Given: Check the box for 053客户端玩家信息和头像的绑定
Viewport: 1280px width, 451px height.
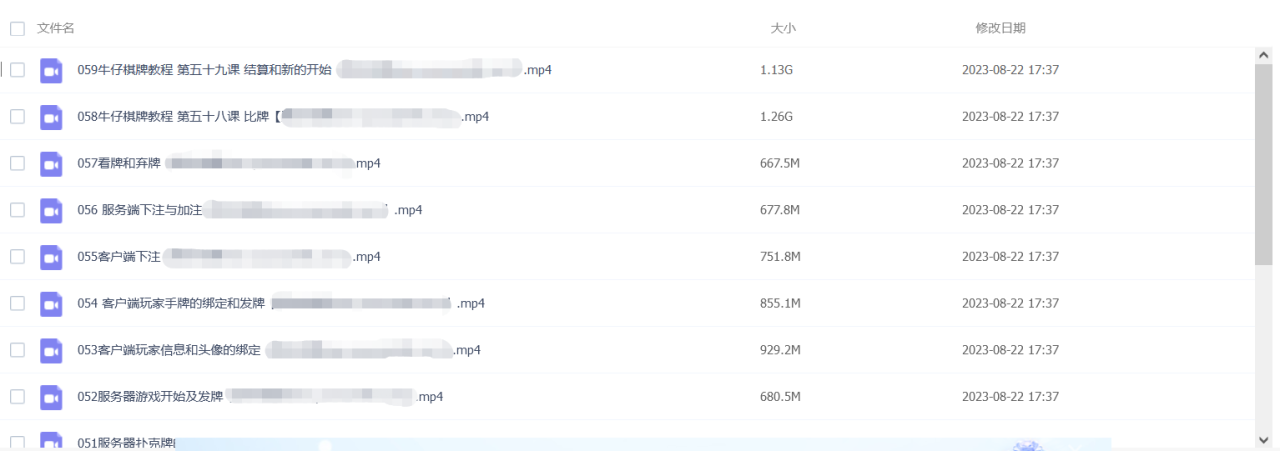Looking at the screenshot, I should coord(17,350).
